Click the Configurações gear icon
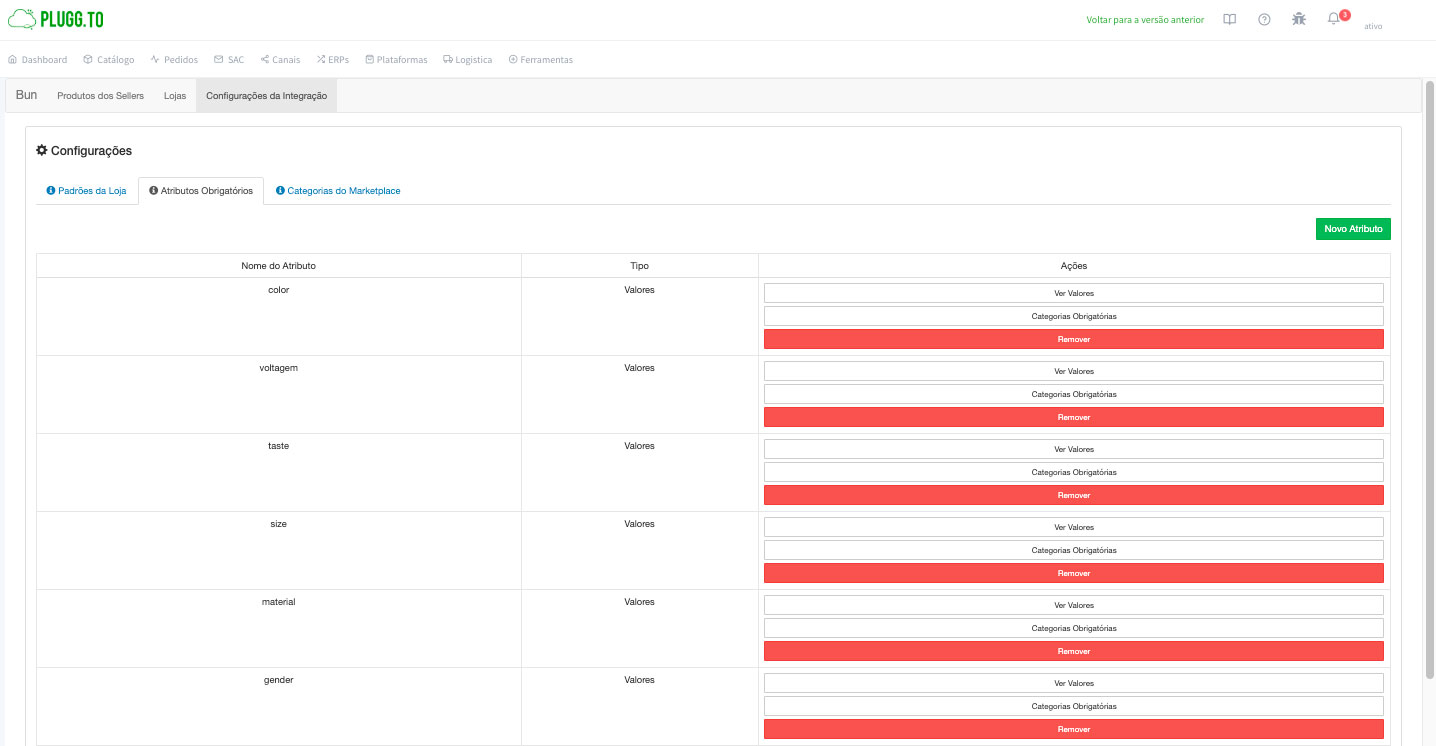The height and width of the screenshot is (746, 1436). click(x=42, y=150)
